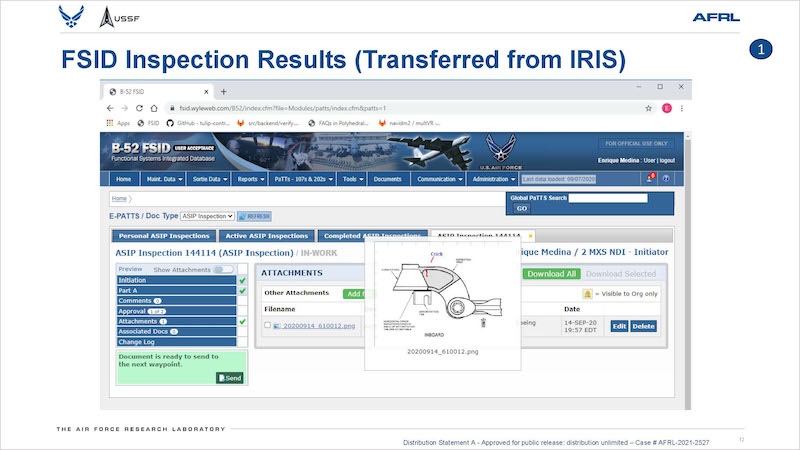Image resolution: width=800 pixels, height=450 pixels.
Task: Expand the Administration menu
Action: [493, 179]
